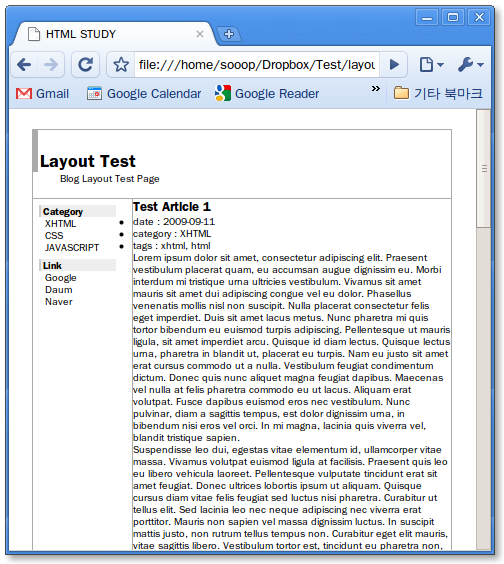Open the Google Reader bookmark
This screenshot has height=564, width=504.
(x=267, y=94)
